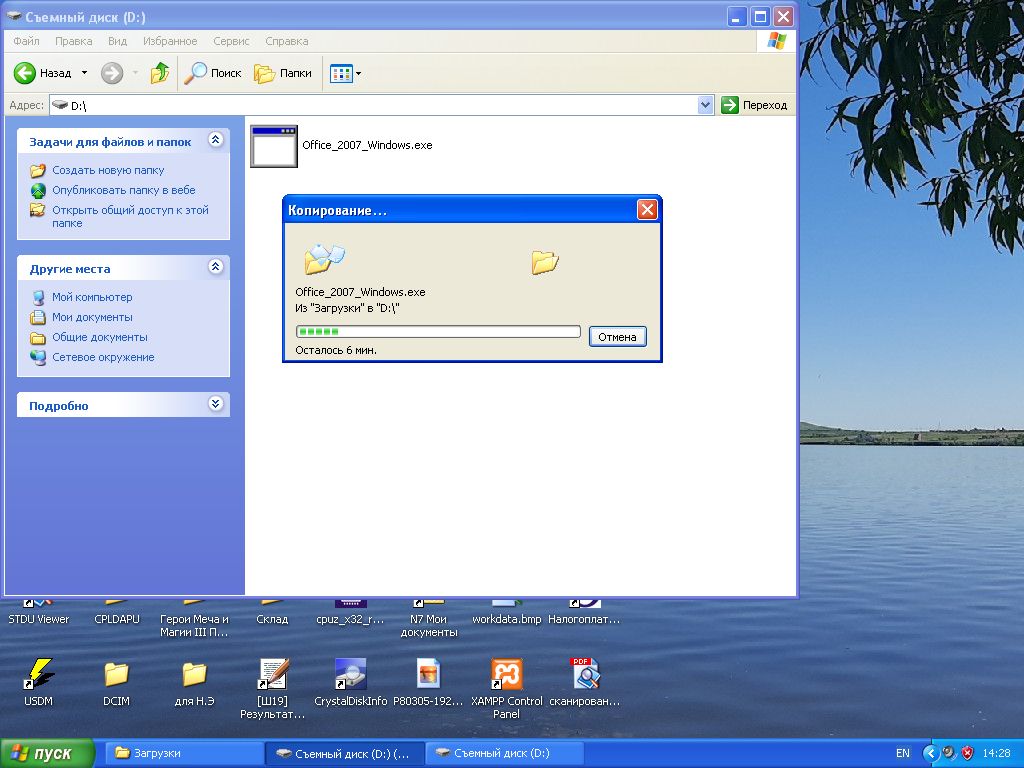This screenshot has width=1024, height=768.
Task: Open the Back button history dropdown arrow
Action: 84,72
